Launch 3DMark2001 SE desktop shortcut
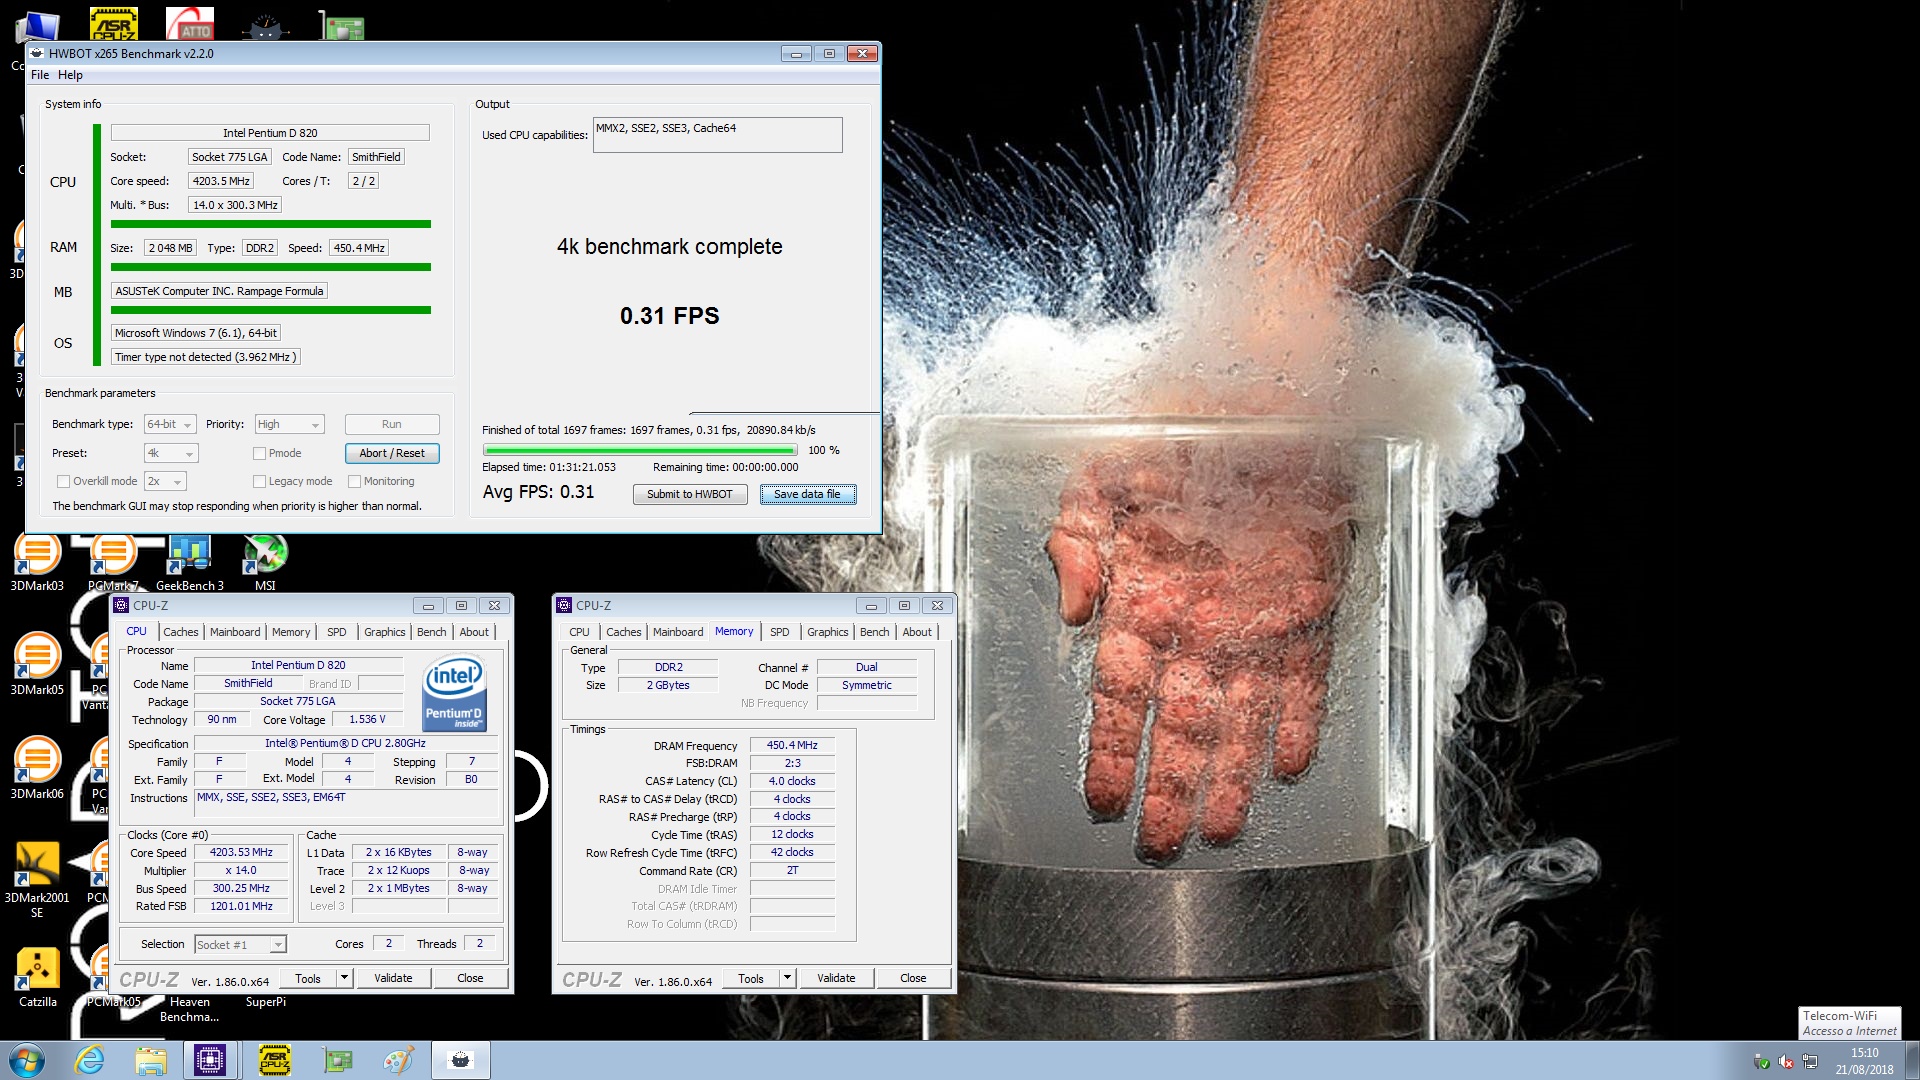 click(x=37, y=880)
